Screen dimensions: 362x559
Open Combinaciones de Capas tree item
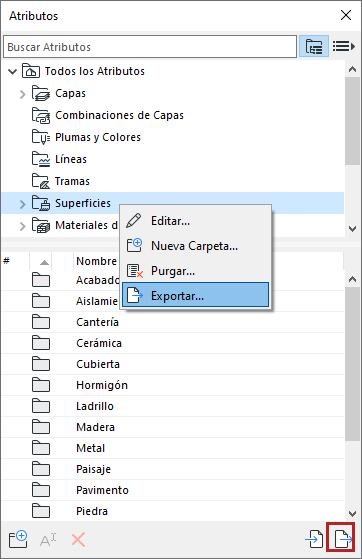click(119, 116)
